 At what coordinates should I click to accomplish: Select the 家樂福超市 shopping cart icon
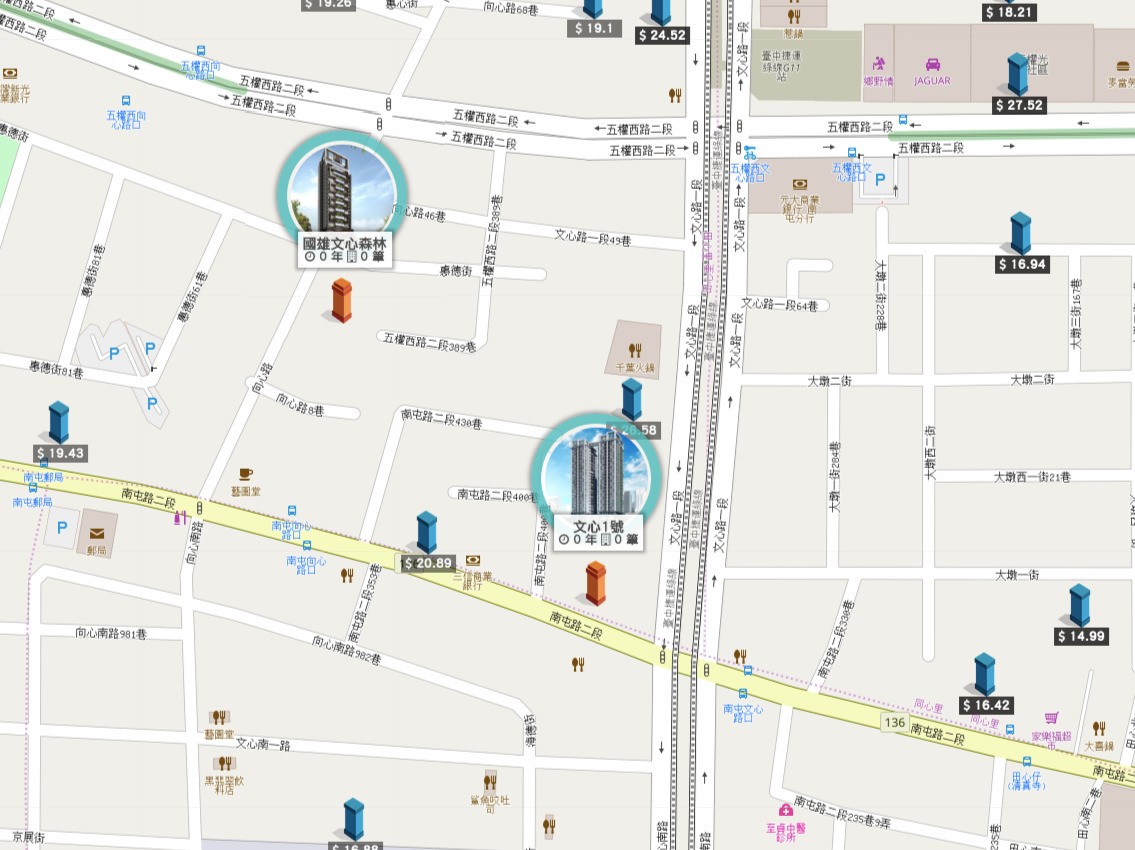point(1052,717)
